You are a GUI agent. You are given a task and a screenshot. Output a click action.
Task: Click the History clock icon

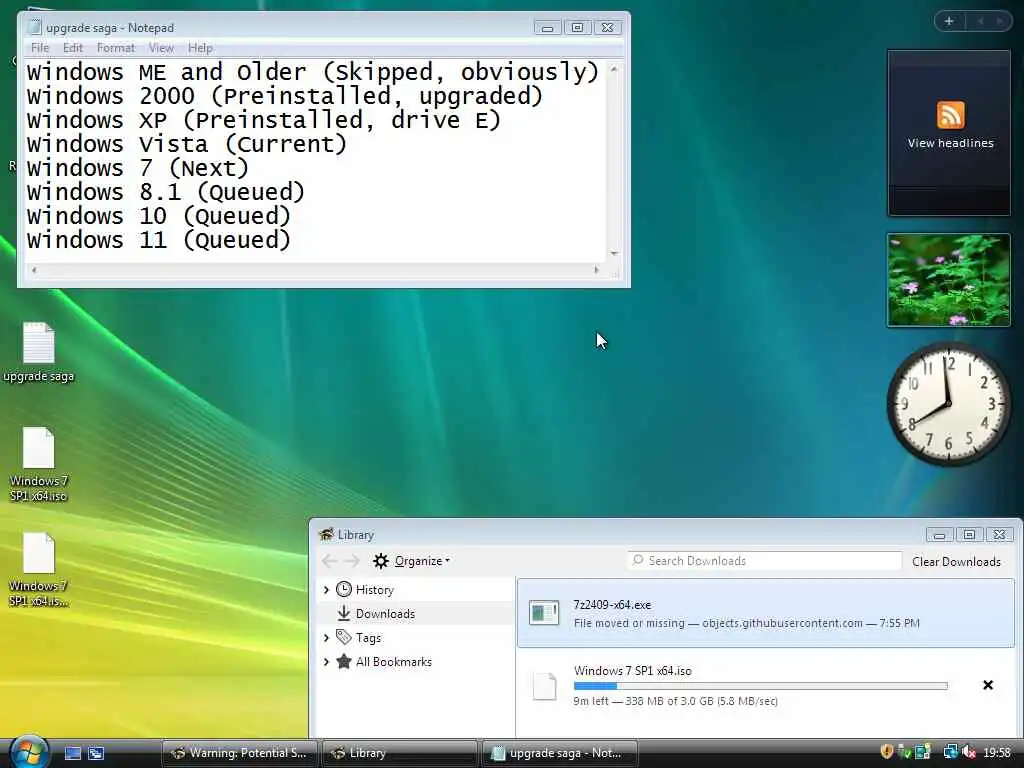point(344,589)
